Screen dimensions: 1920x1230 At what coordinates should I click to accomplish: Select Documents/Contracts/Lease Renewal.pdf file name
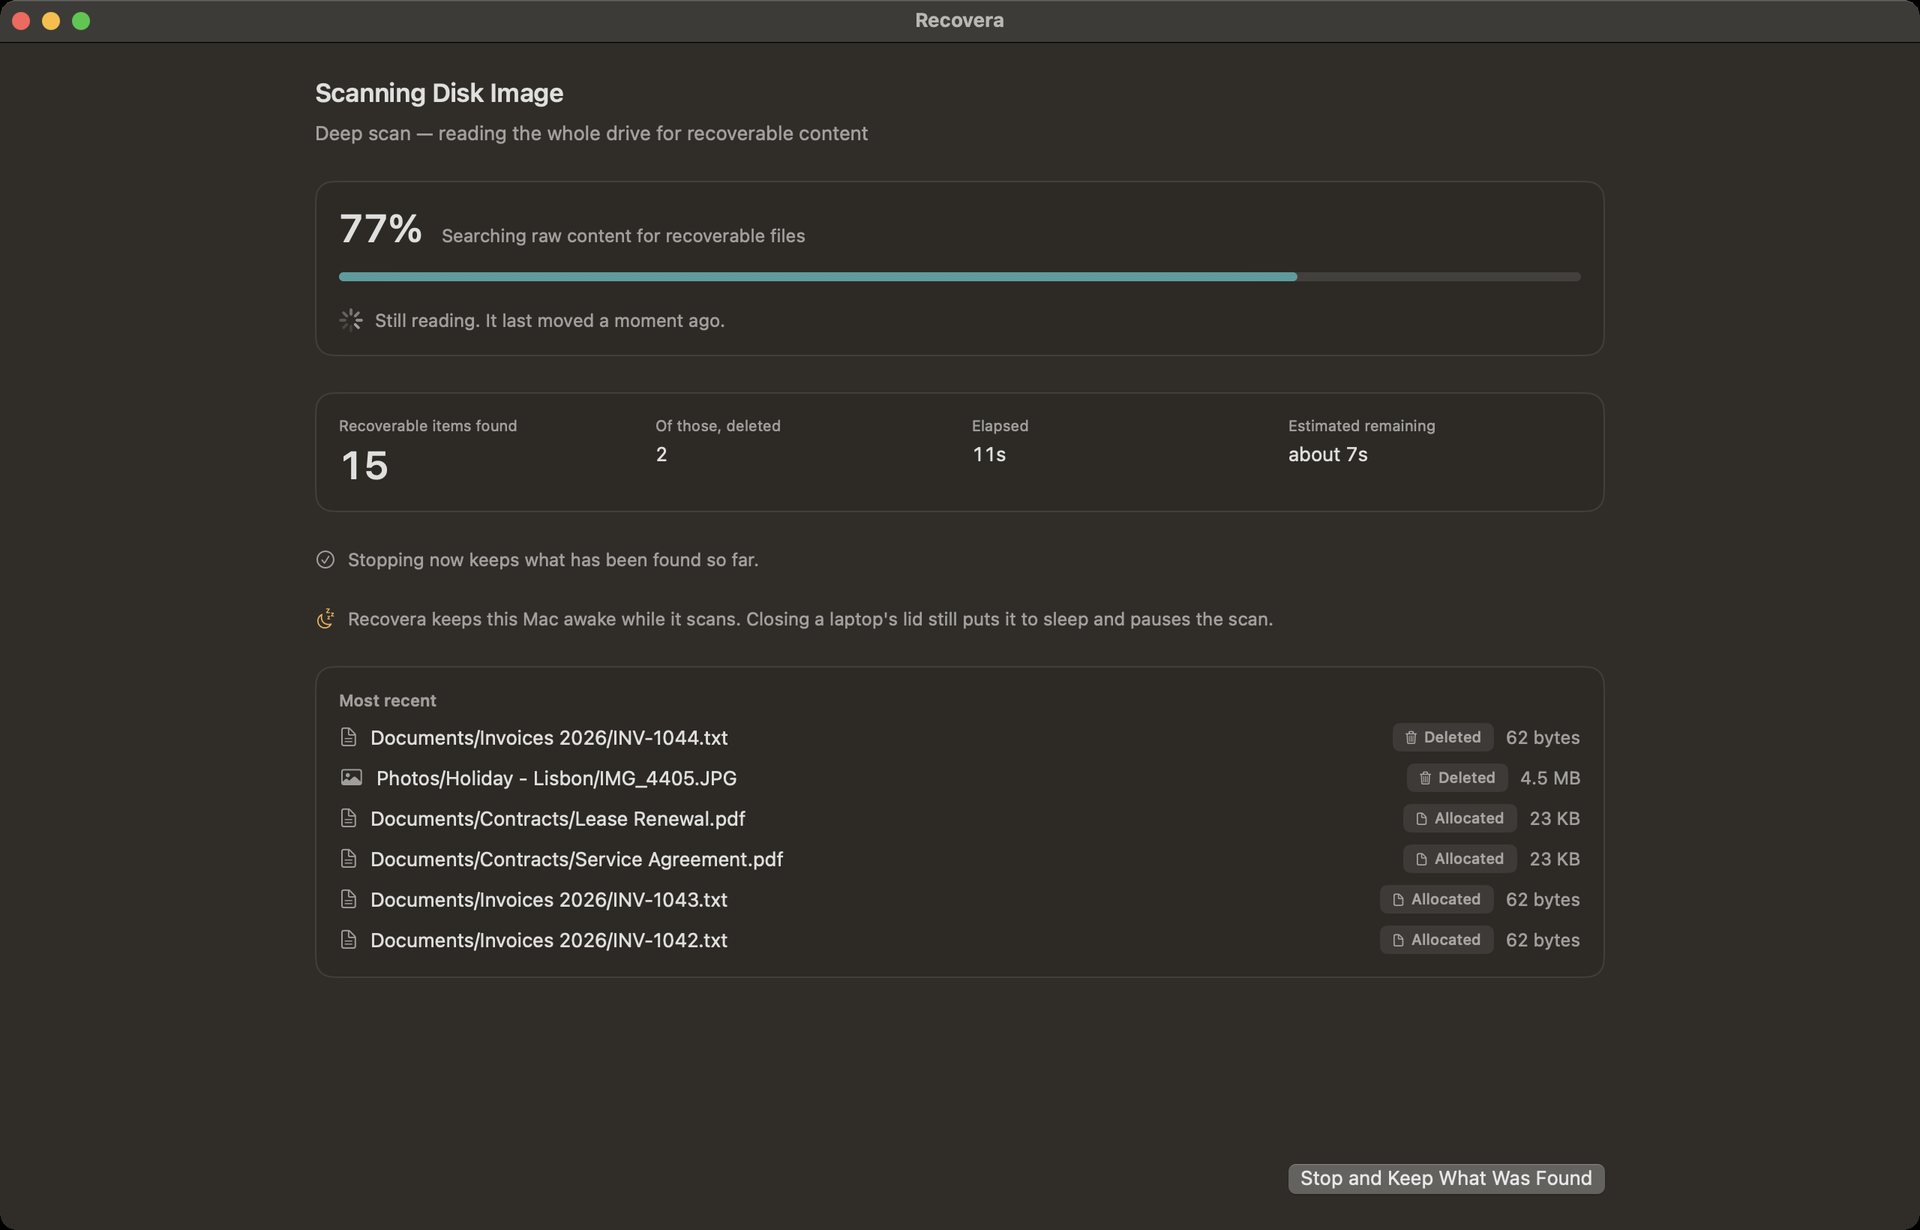pyautogui.click(x=558, y=818)
